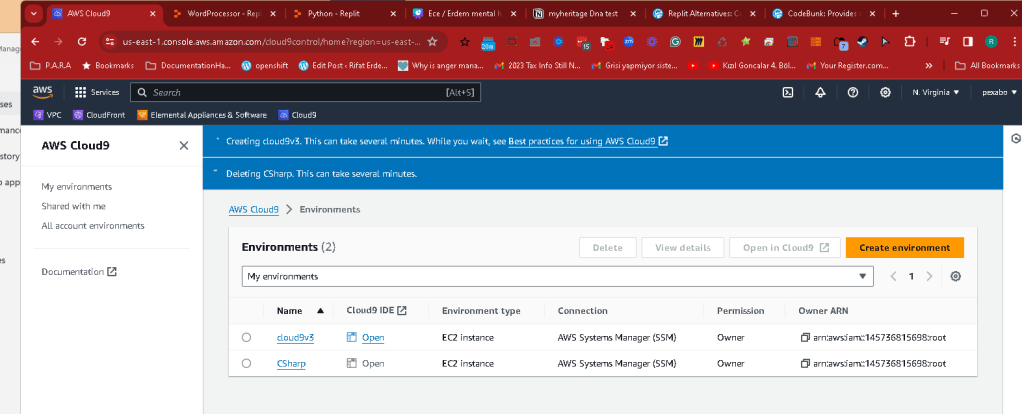
Task: Copy Owner ARN for cloud9v3 row
Action: (x=805, y=338)
